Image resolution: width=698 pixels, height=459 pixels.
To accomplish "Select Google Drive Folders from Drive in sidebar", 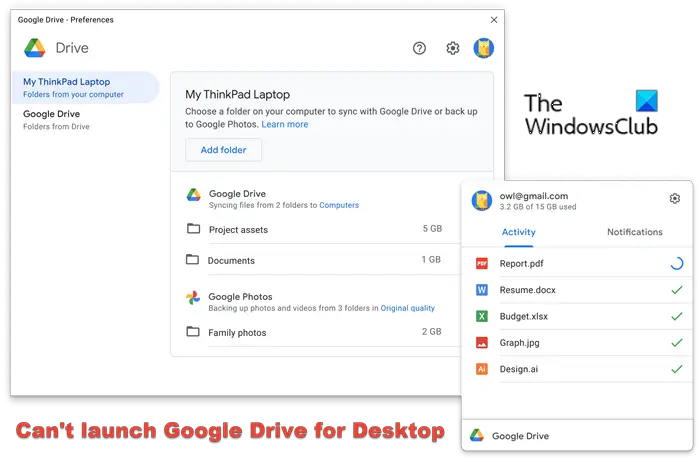I will 85,120.
